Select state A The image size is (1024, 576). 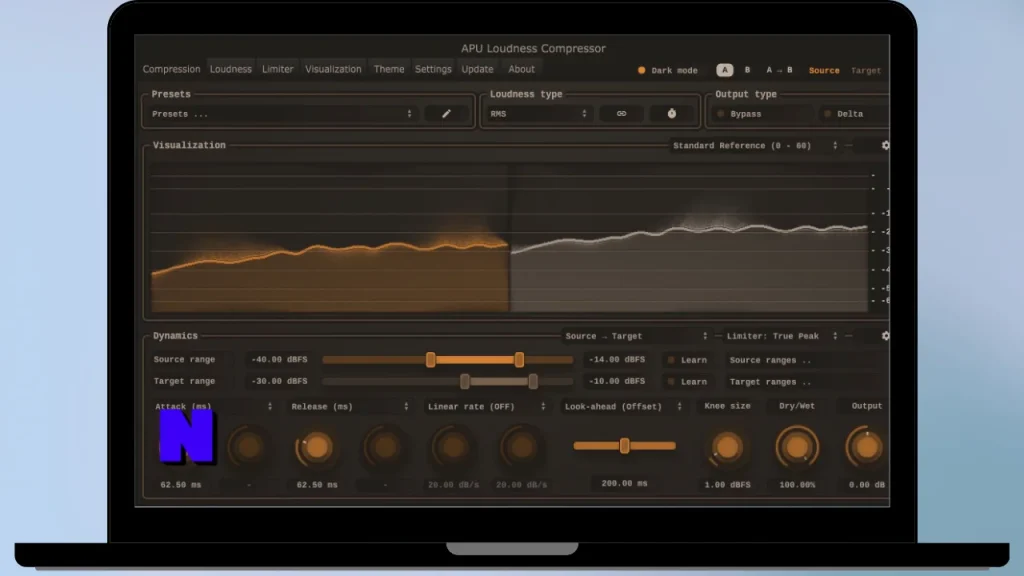(x=724, y=70)
